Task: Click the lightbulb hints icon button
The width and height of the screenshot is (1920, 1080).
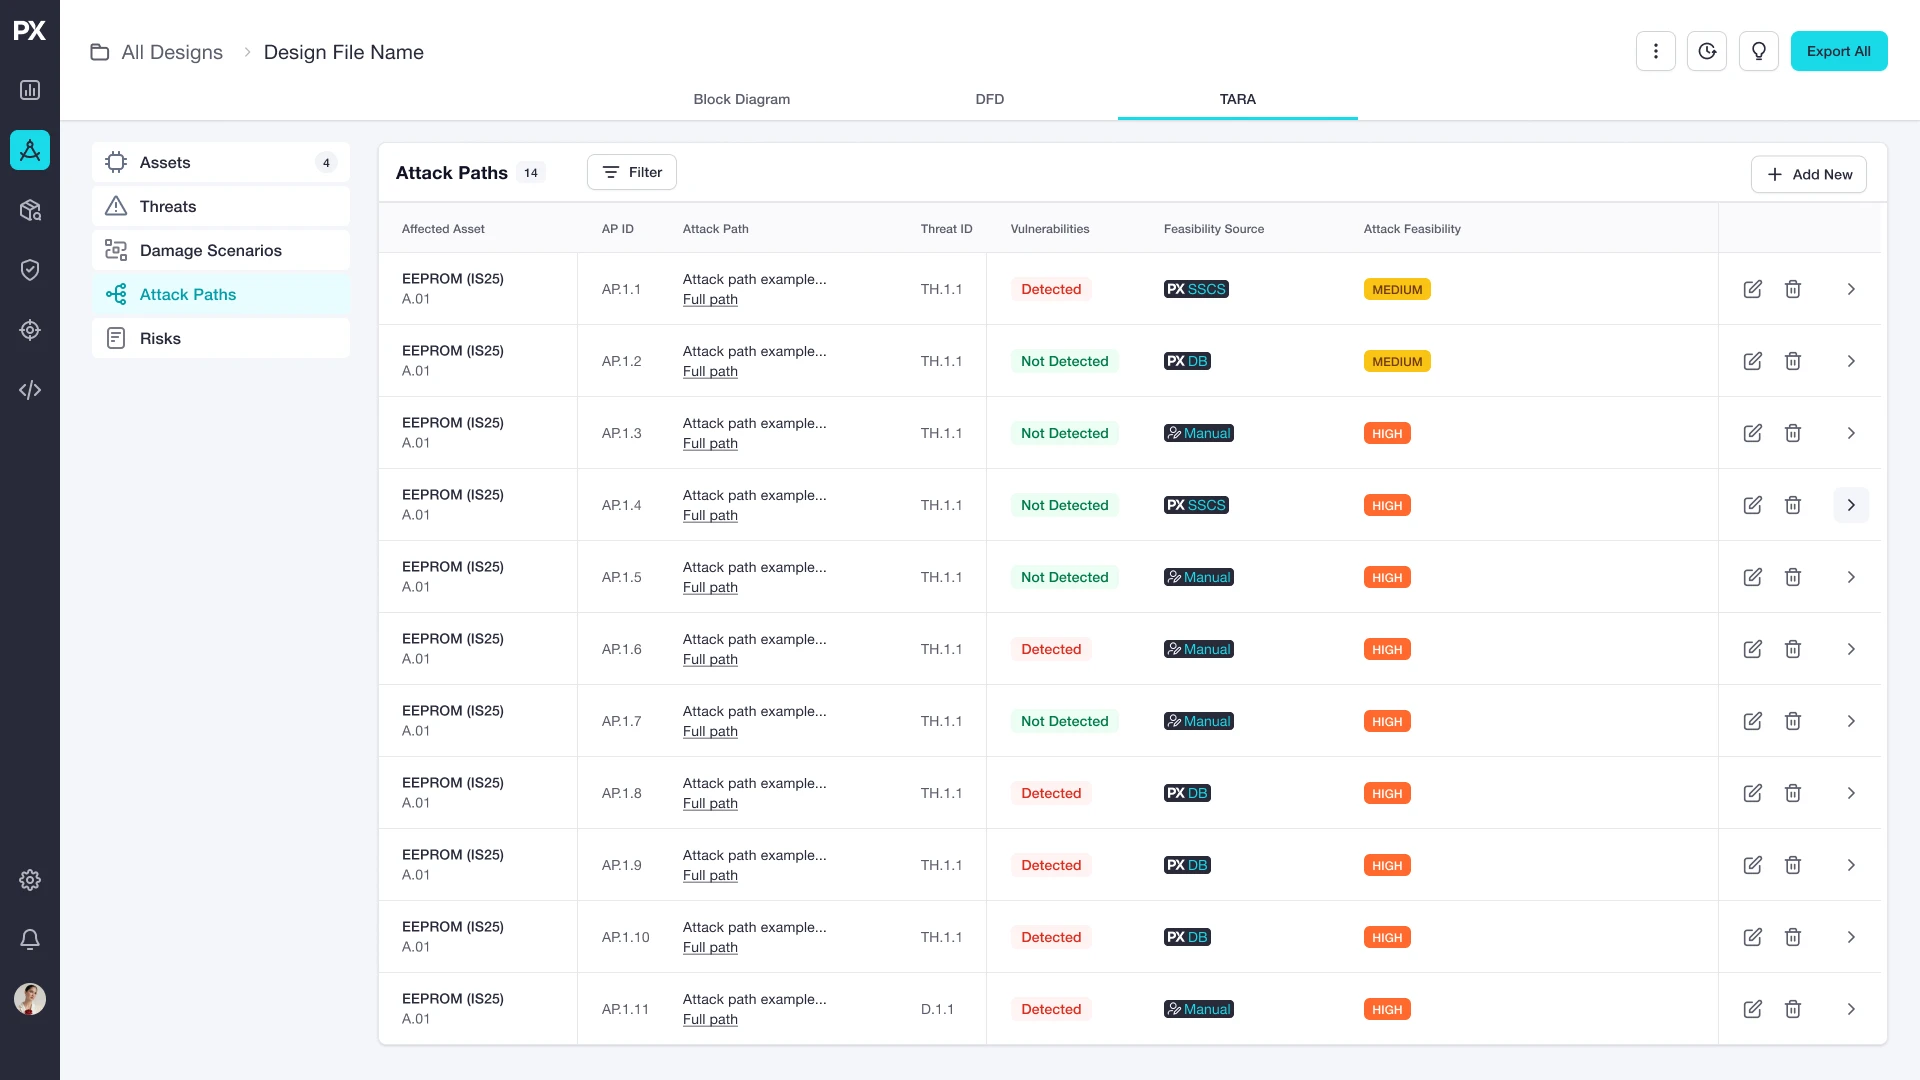Action: point(1759,51)
